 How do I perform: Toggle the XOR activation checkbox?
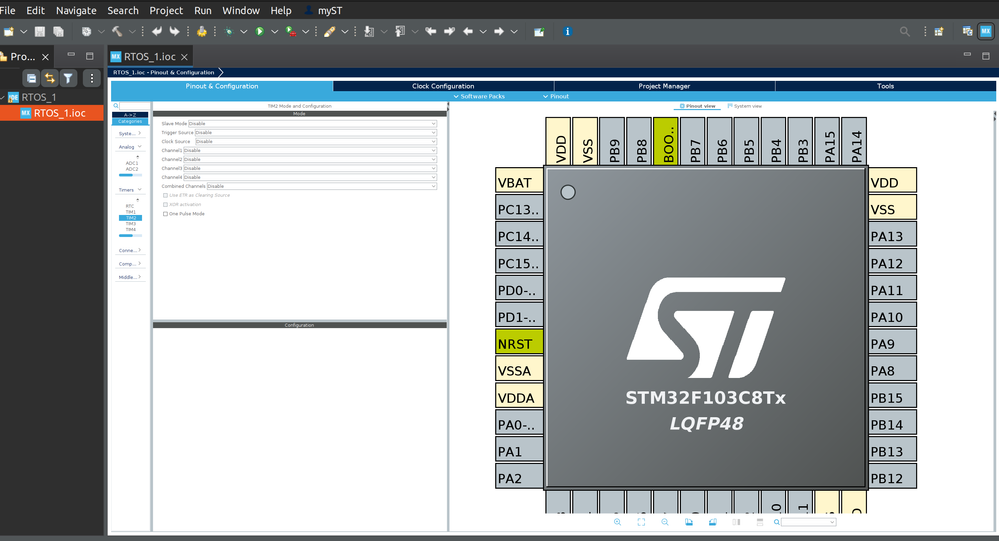(x=166, y=204)
